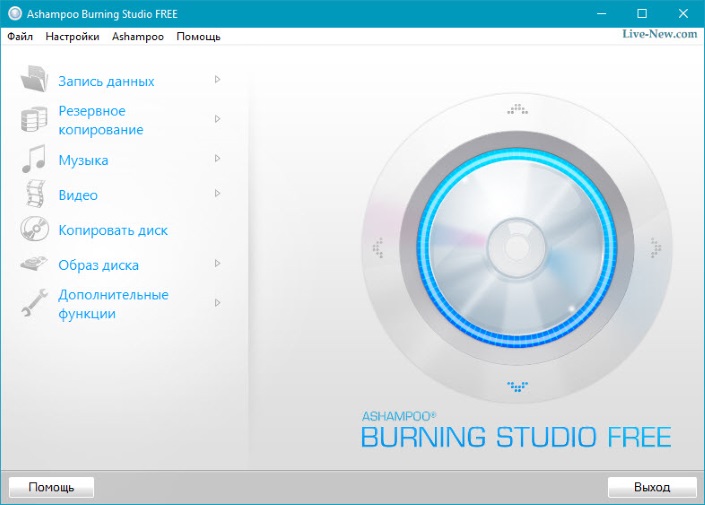Expand the Резервное копирование submenu arrow
Viewport: 705px width, 505px height.
coord(217,119)
